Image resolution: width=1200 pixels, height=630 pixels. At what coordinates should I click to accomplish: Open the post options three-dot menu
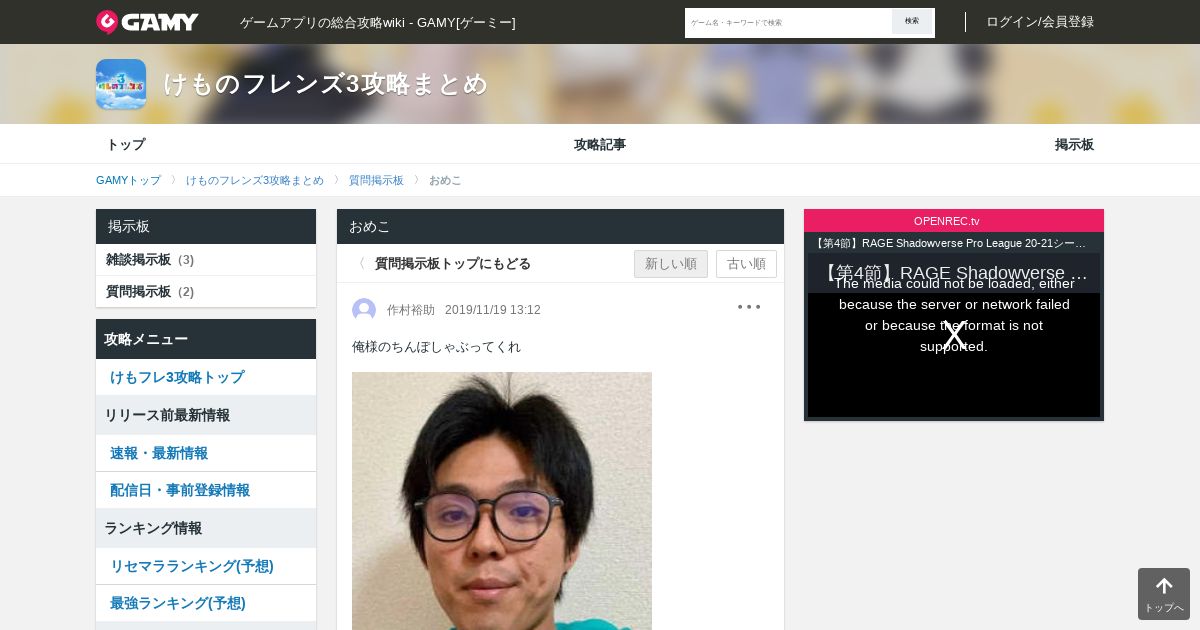click(749, 307)
